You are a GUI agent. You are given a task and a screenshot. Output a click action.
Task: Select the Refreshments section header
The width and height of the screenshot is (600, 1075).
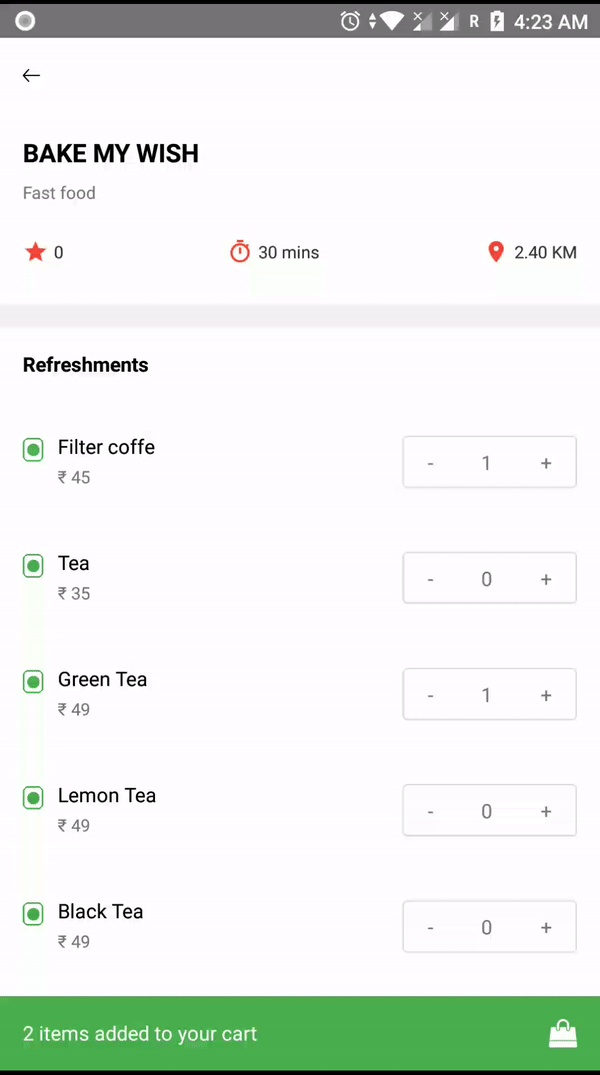pyautogui.click(x=85, y=364)
